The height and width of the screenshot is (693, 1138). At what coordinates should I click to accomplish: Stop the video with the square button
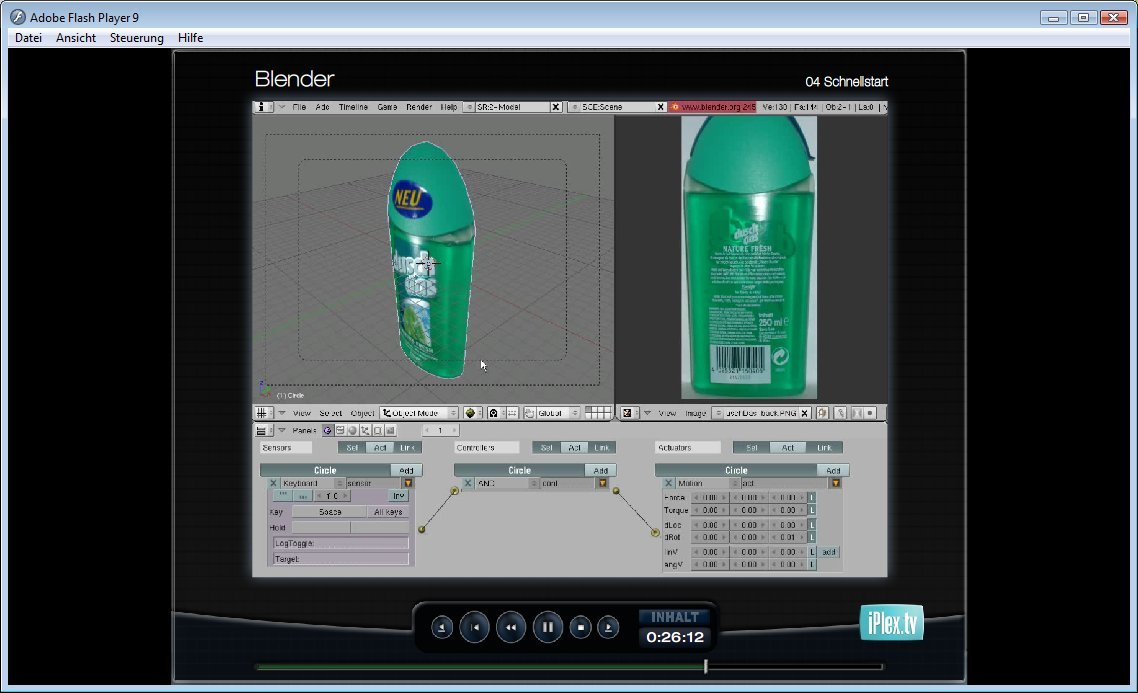pos(580,627)
